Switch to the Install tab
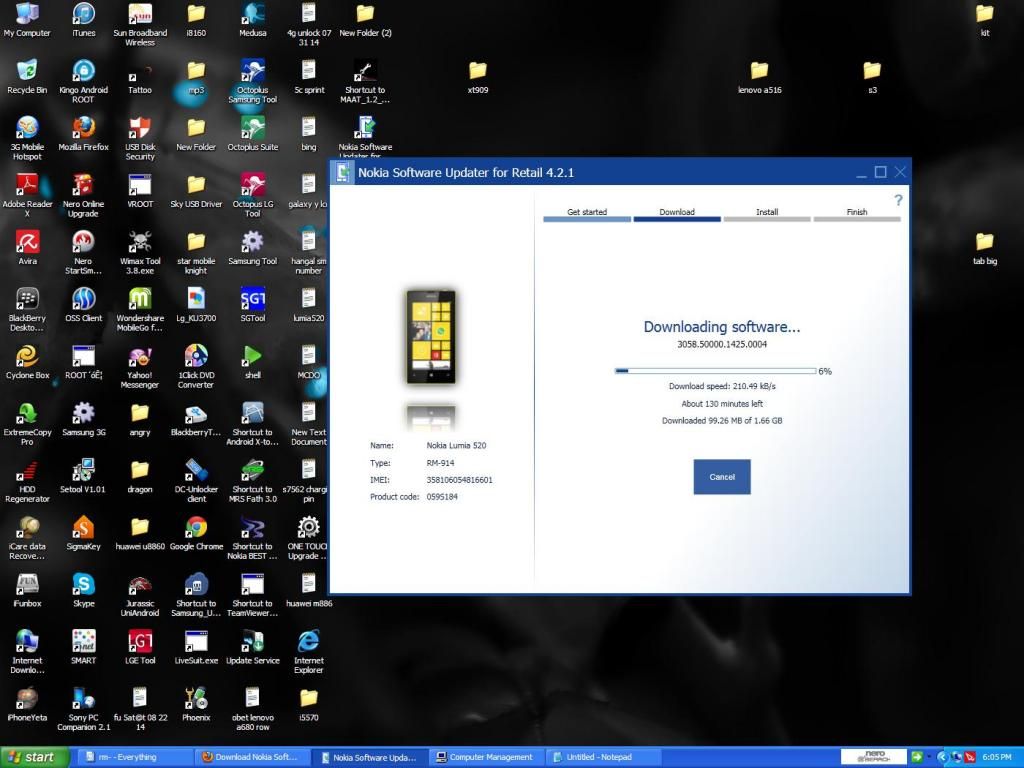 tap(766, 212)
